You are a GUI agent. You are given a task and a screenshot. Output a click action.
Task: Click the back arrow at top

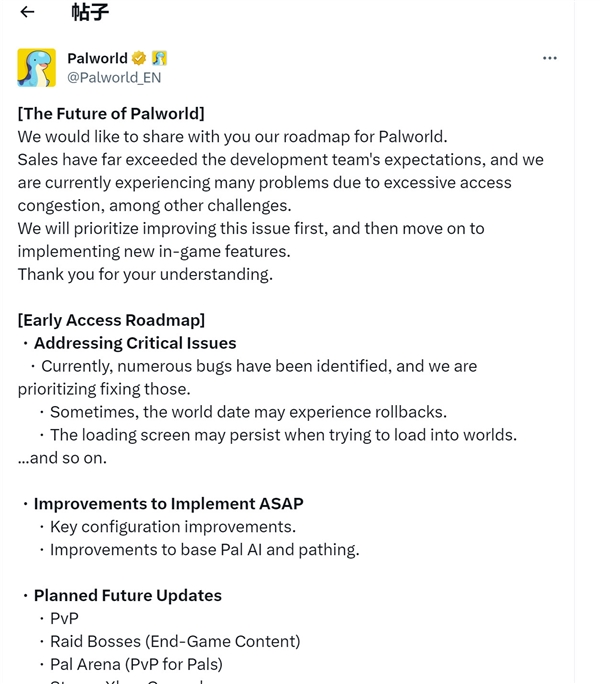coord(27,12)
